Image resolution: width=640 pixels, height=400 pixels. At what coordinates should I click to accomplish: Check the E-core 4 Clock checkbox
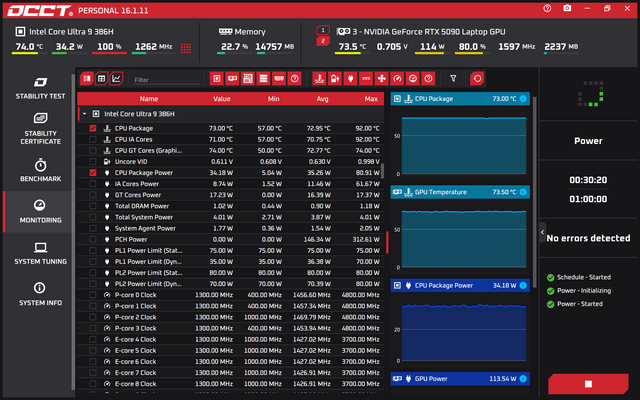click(93, 339)
